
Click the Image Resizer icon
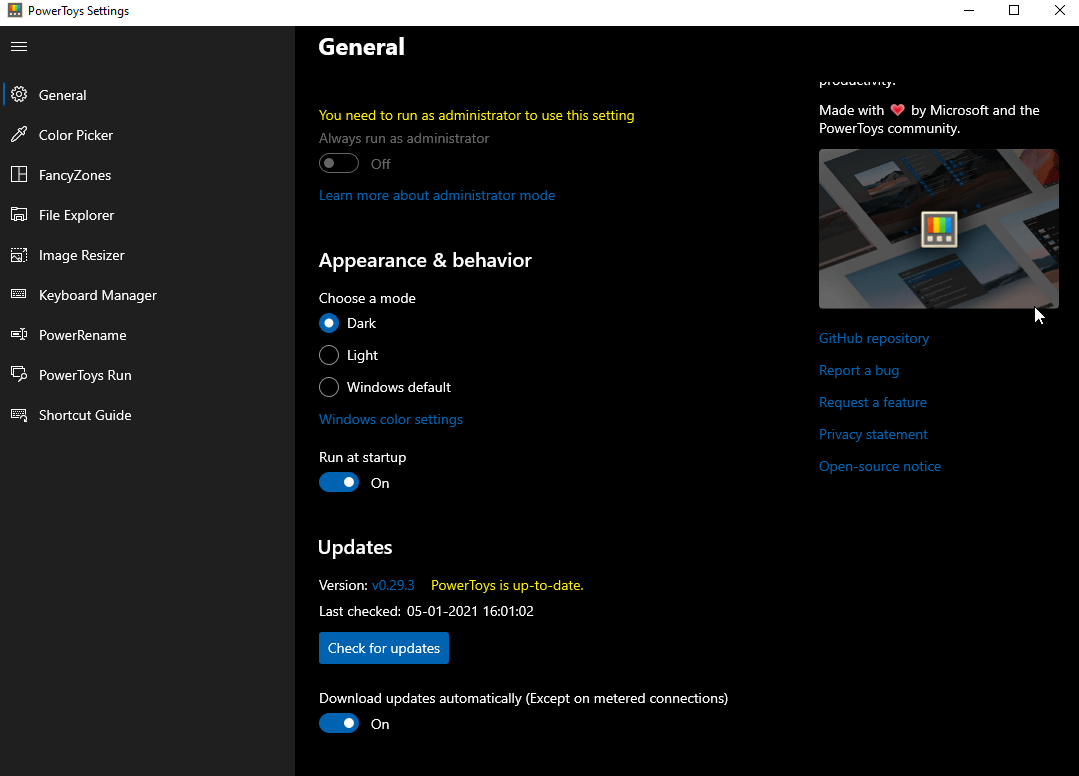(21, 254)
